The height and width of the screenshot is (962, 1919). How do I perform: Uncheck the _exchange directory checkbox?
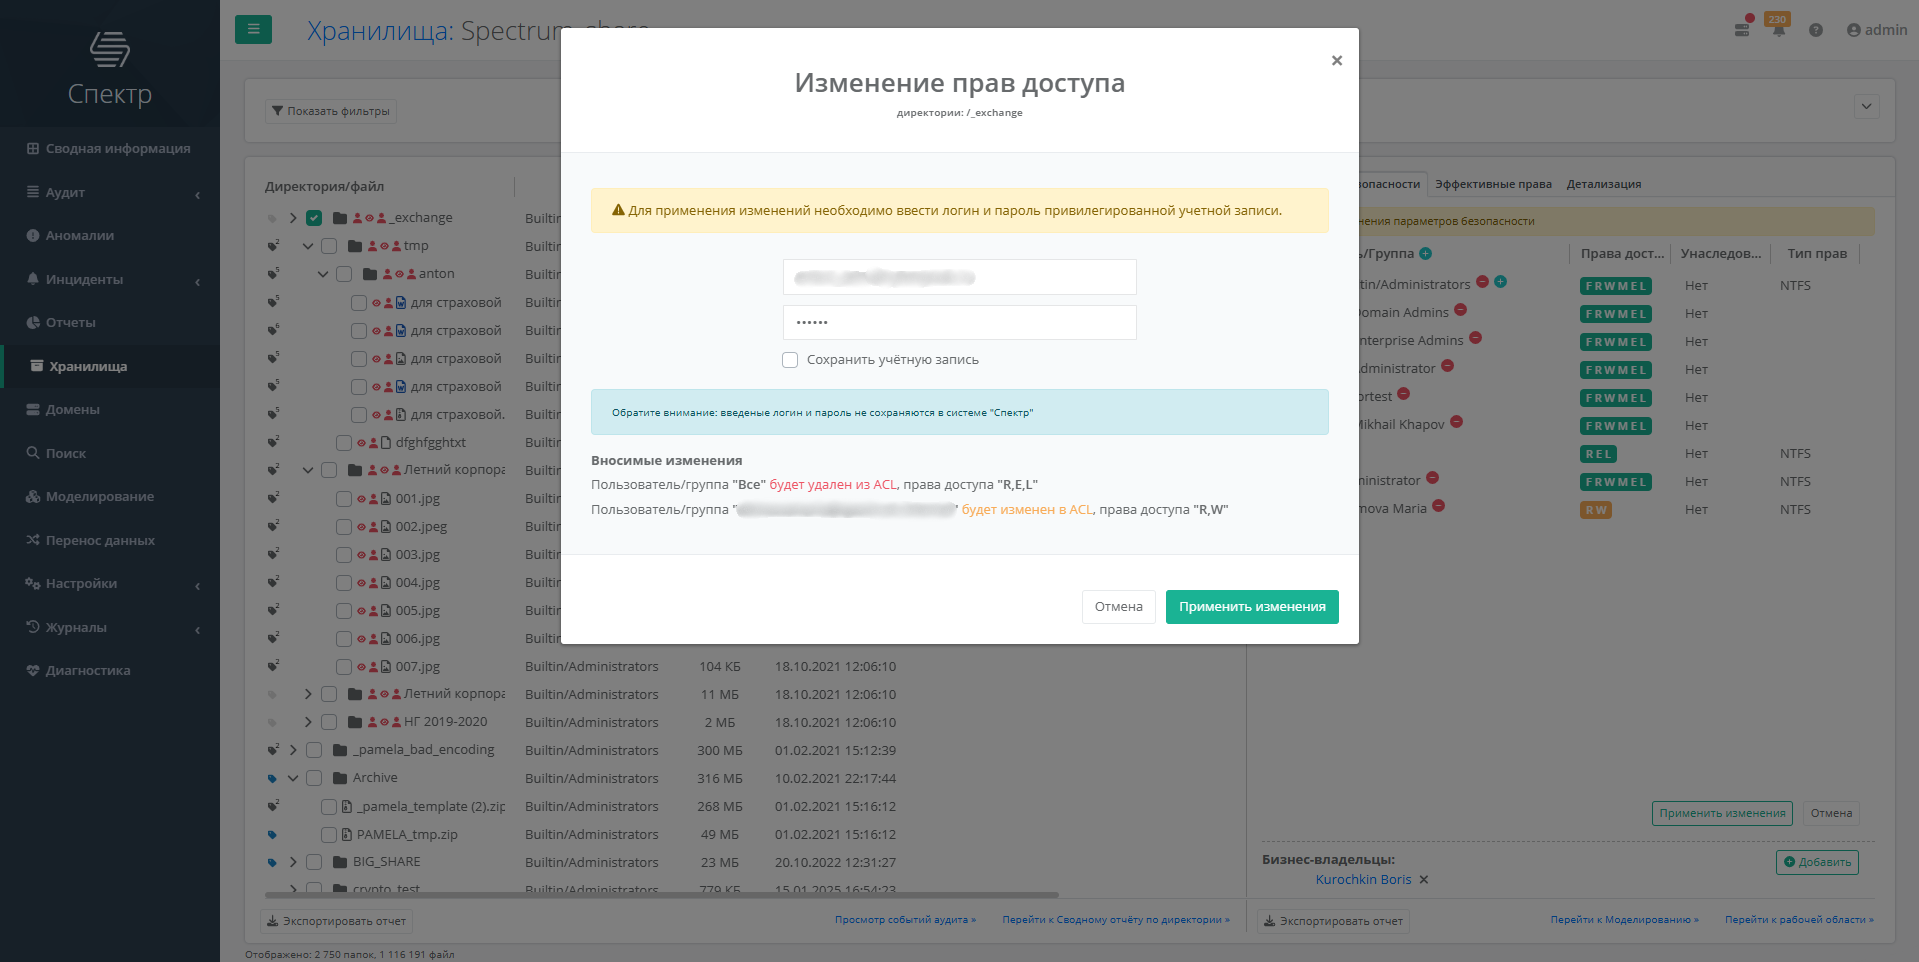point(314,218)
